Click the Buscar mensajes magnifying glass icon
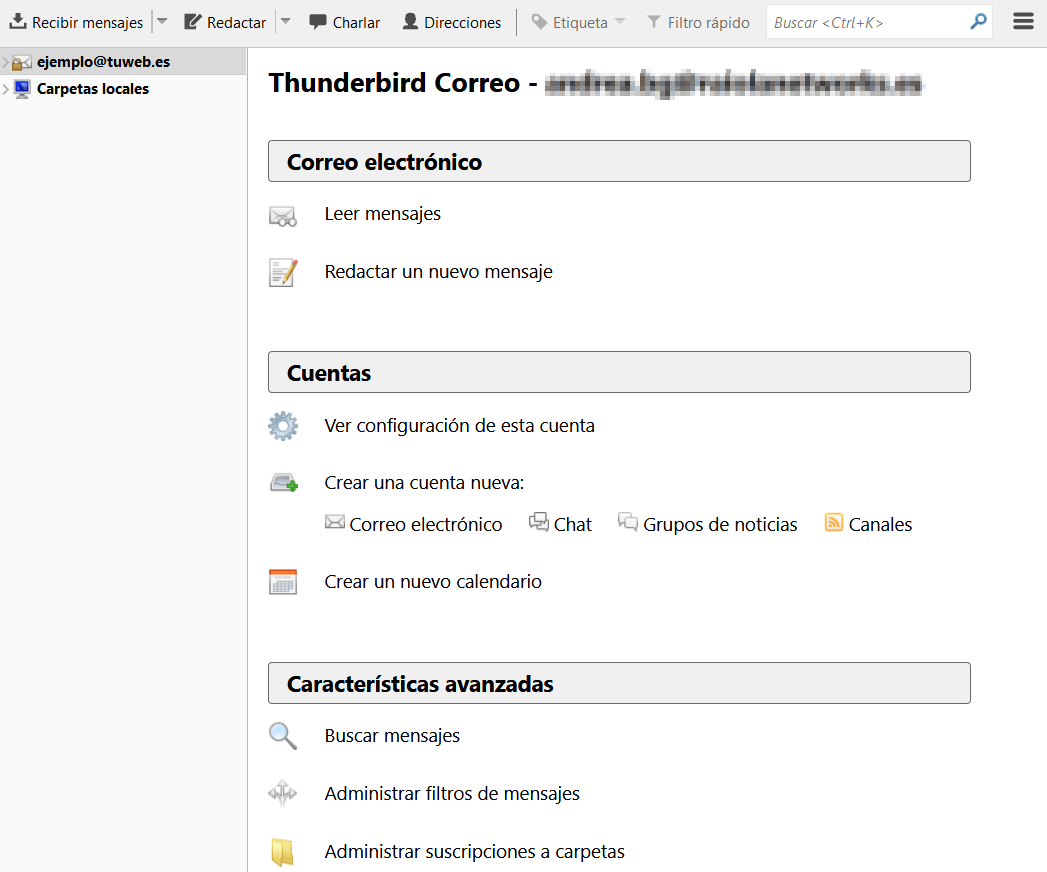Image resolution: width=1047 pixels, height=872 pixels. (283, 736)
